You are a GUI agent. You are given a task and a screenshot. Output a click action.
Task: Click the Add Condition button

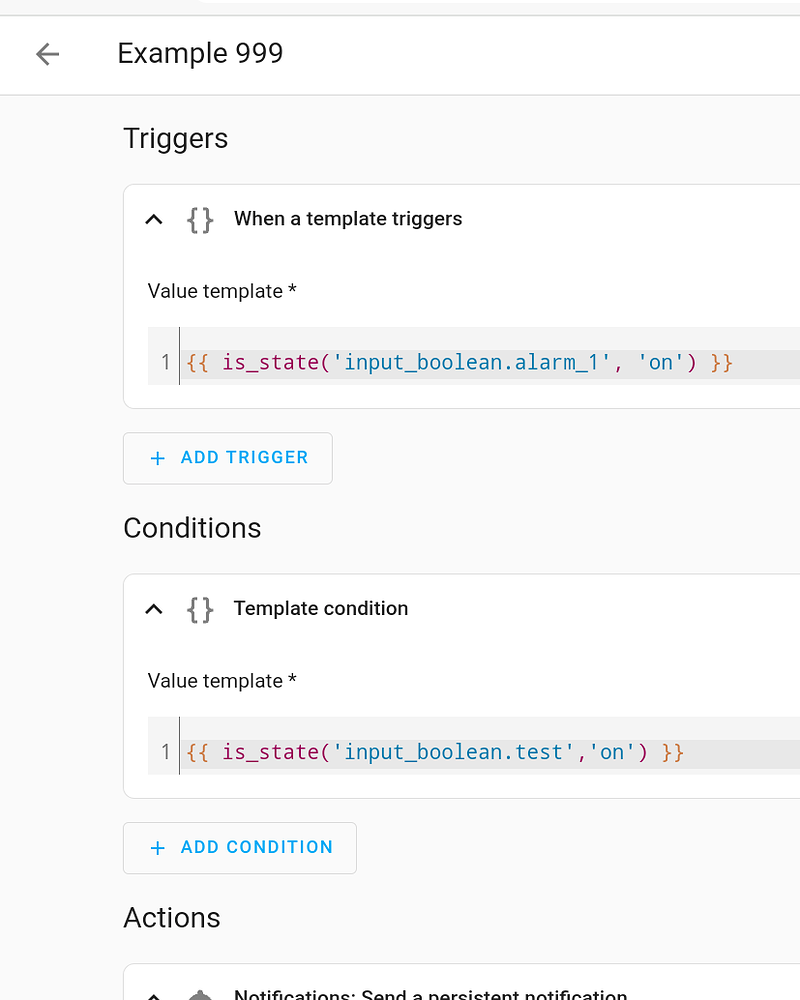pos(240,847)
